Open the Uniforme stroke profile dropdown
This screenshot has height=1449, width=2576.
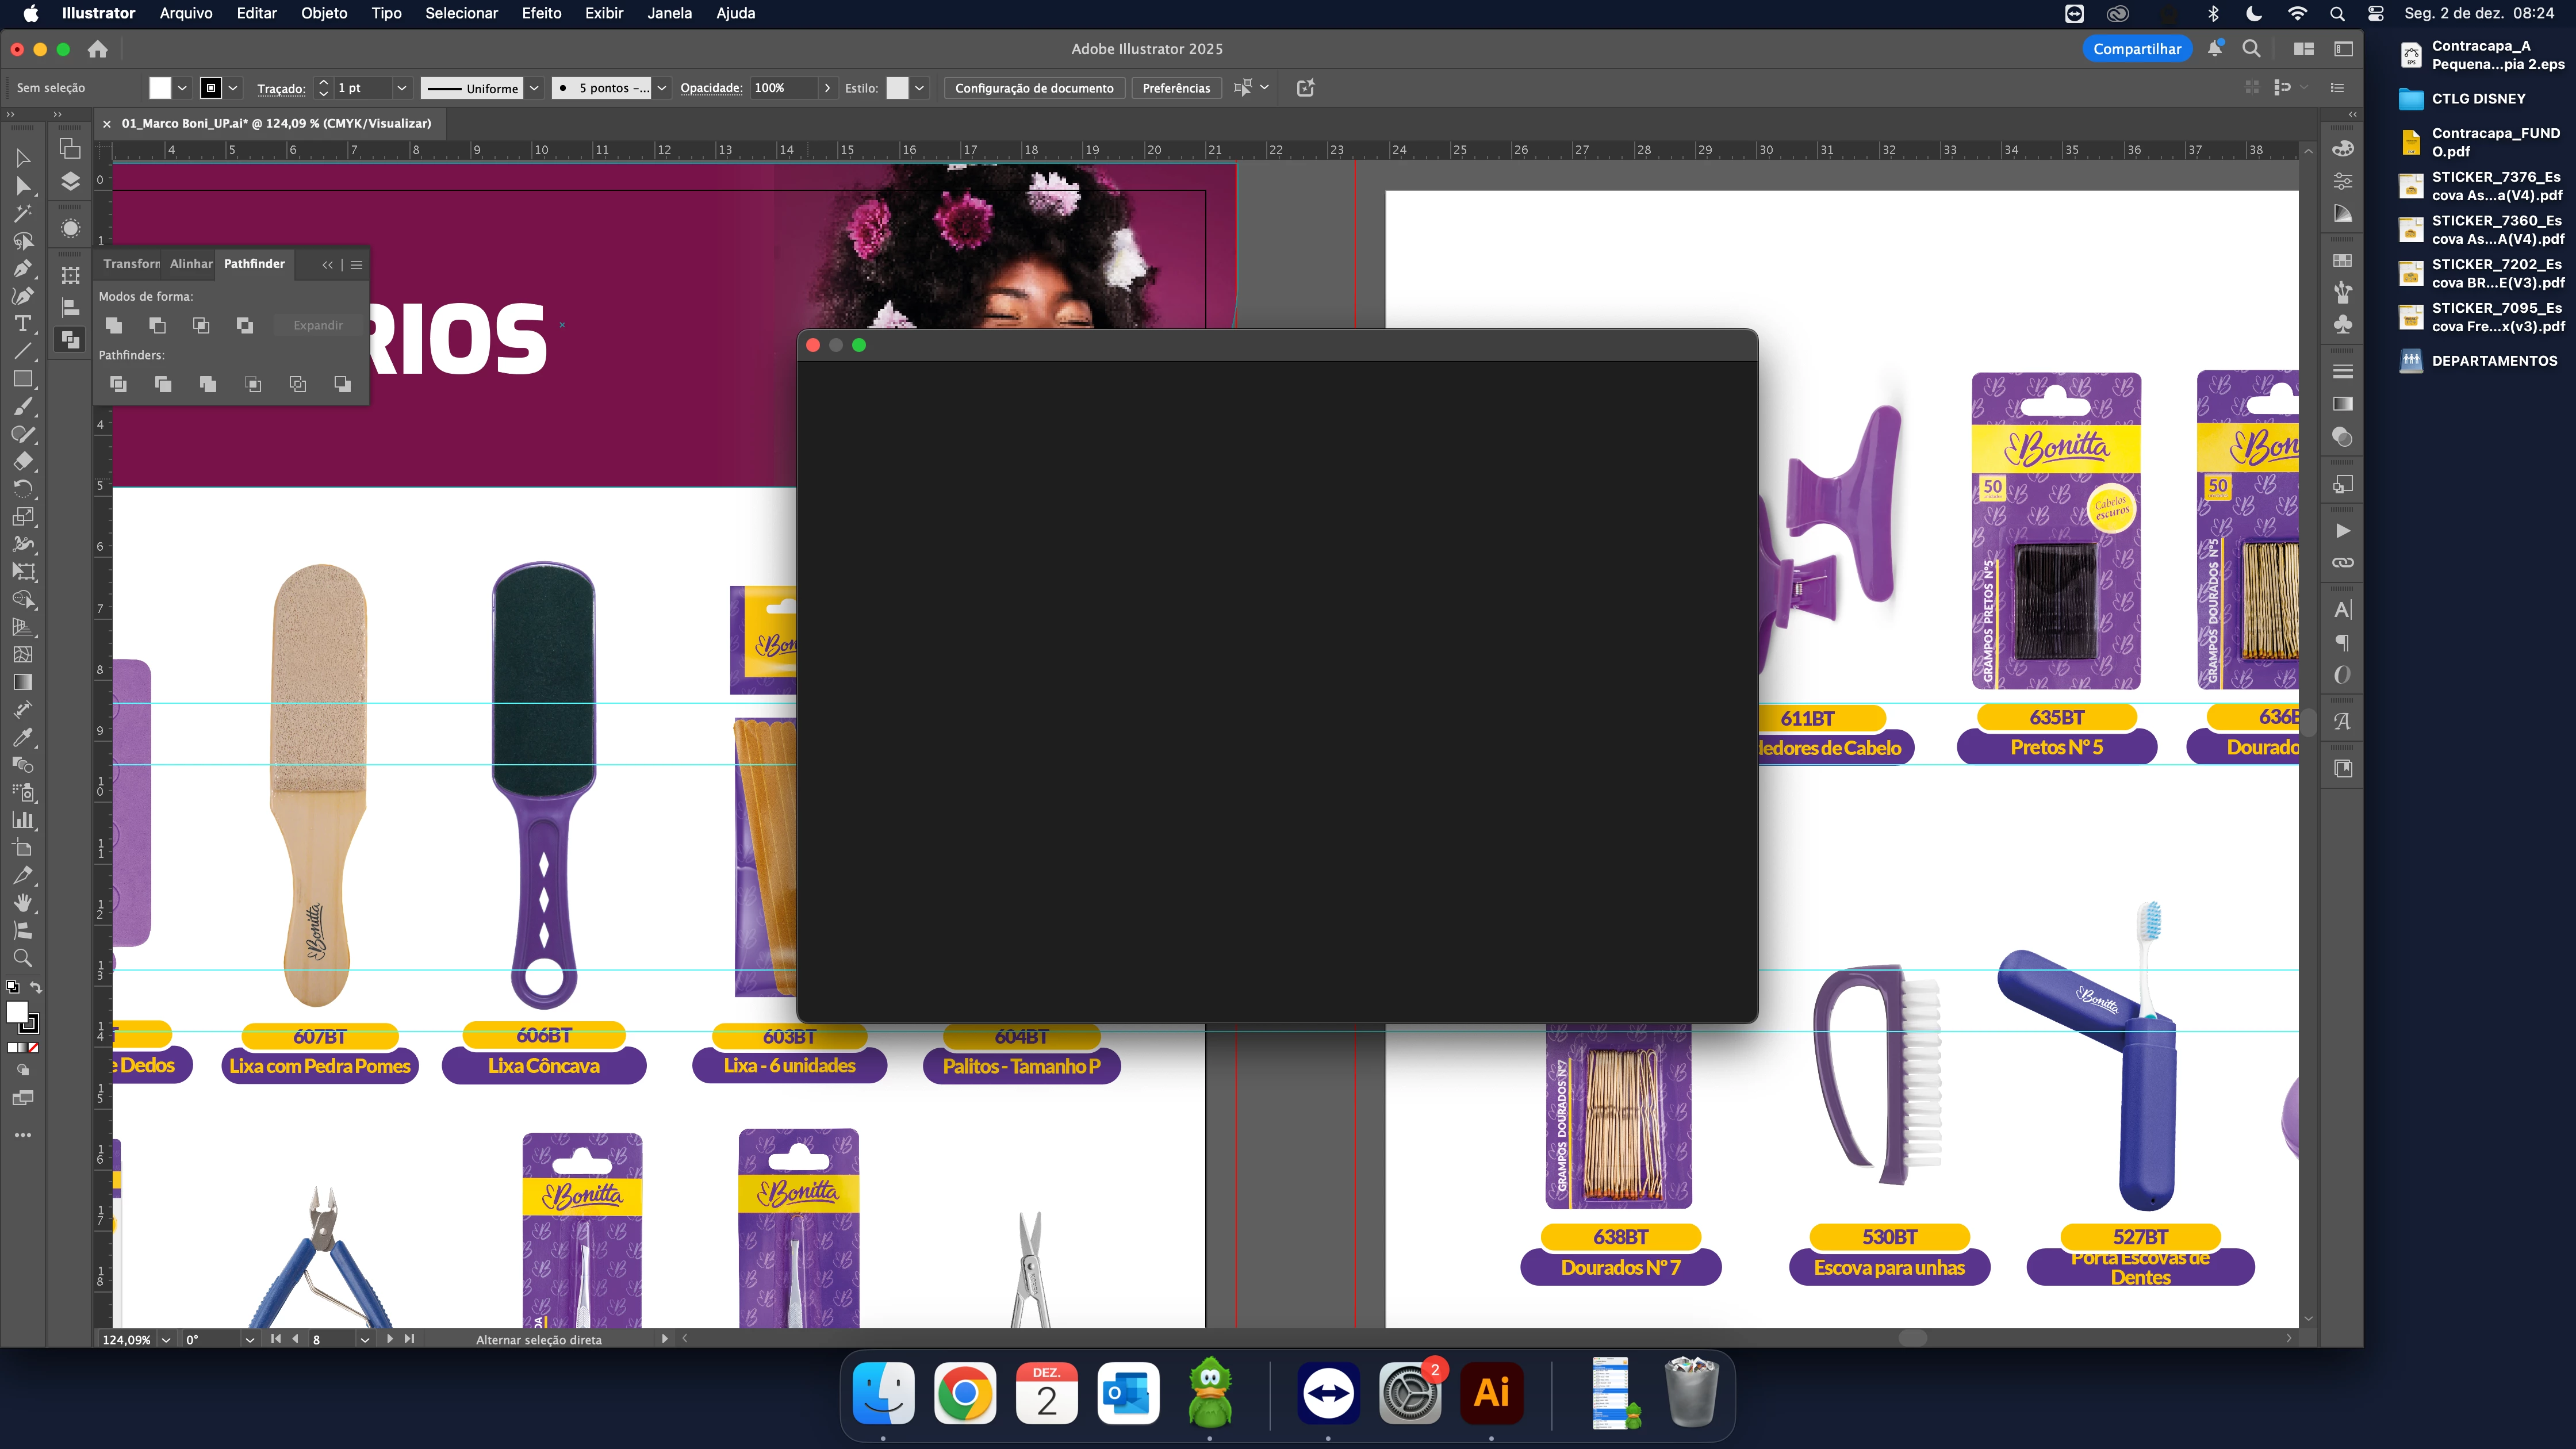534,88
